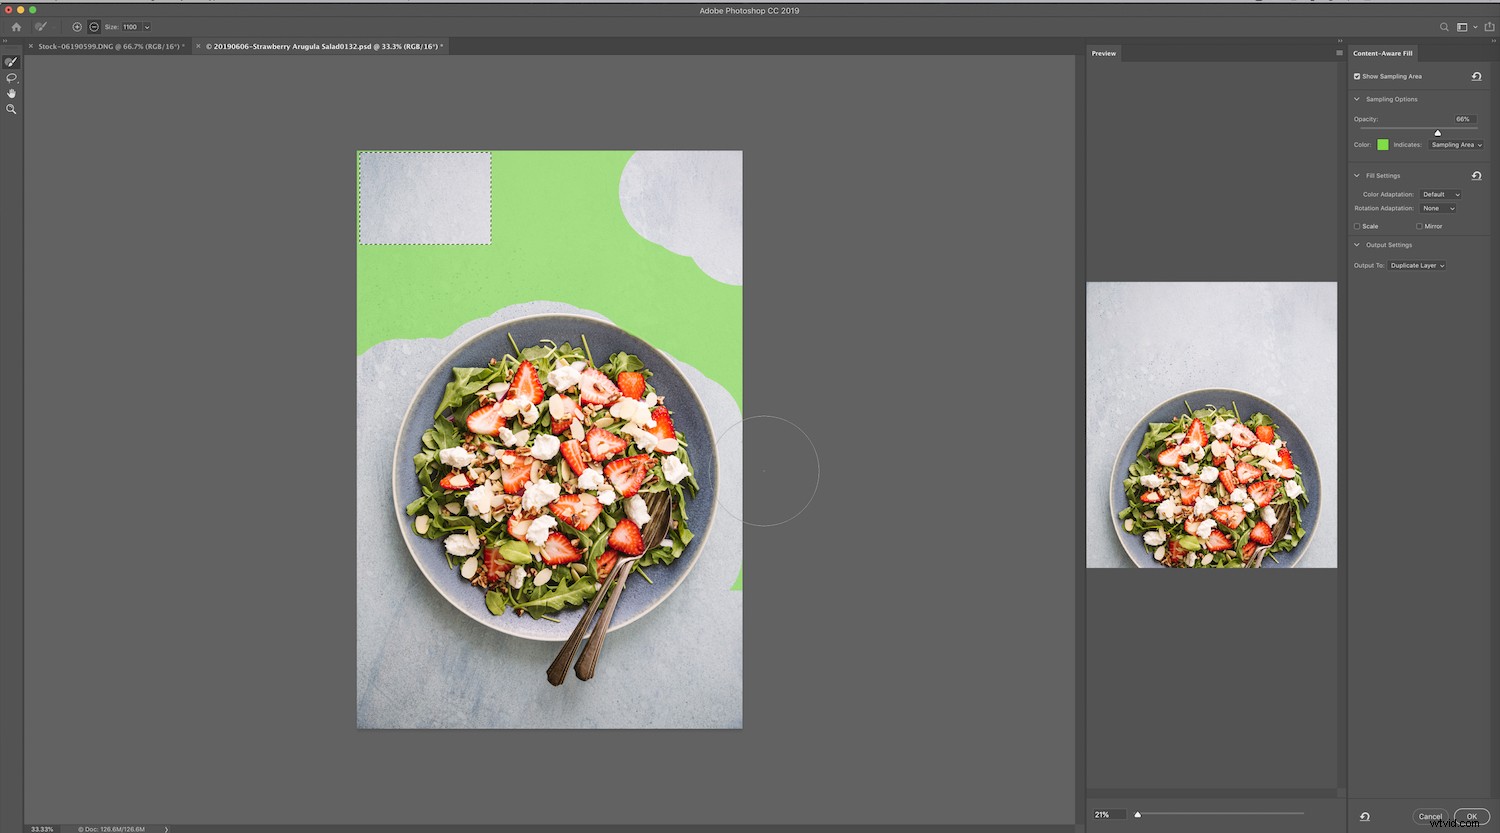Image resolution: width=1500 pixels, height=833 pixels.
Task: Open the Rotation Adaptation dropdown
Action: pos(1437,208)
